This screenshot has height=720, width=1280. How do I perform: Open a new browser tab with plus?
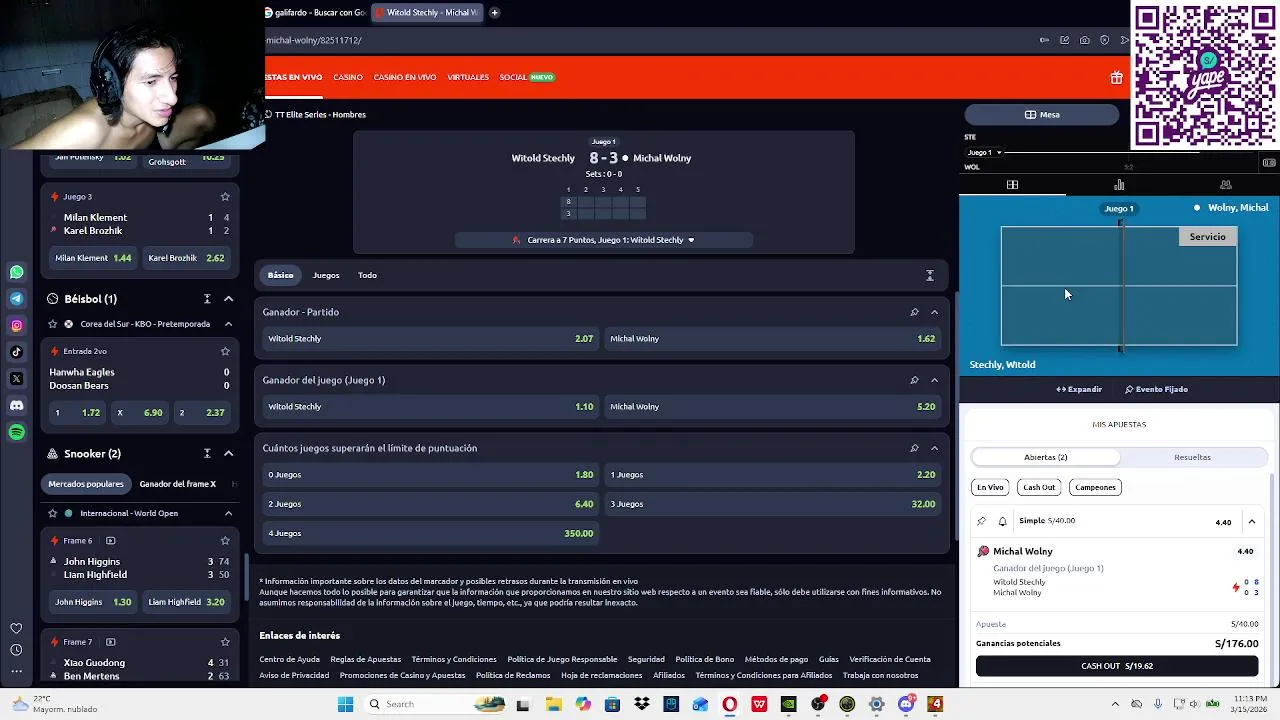pyautogui.click(x=494, y=13)
